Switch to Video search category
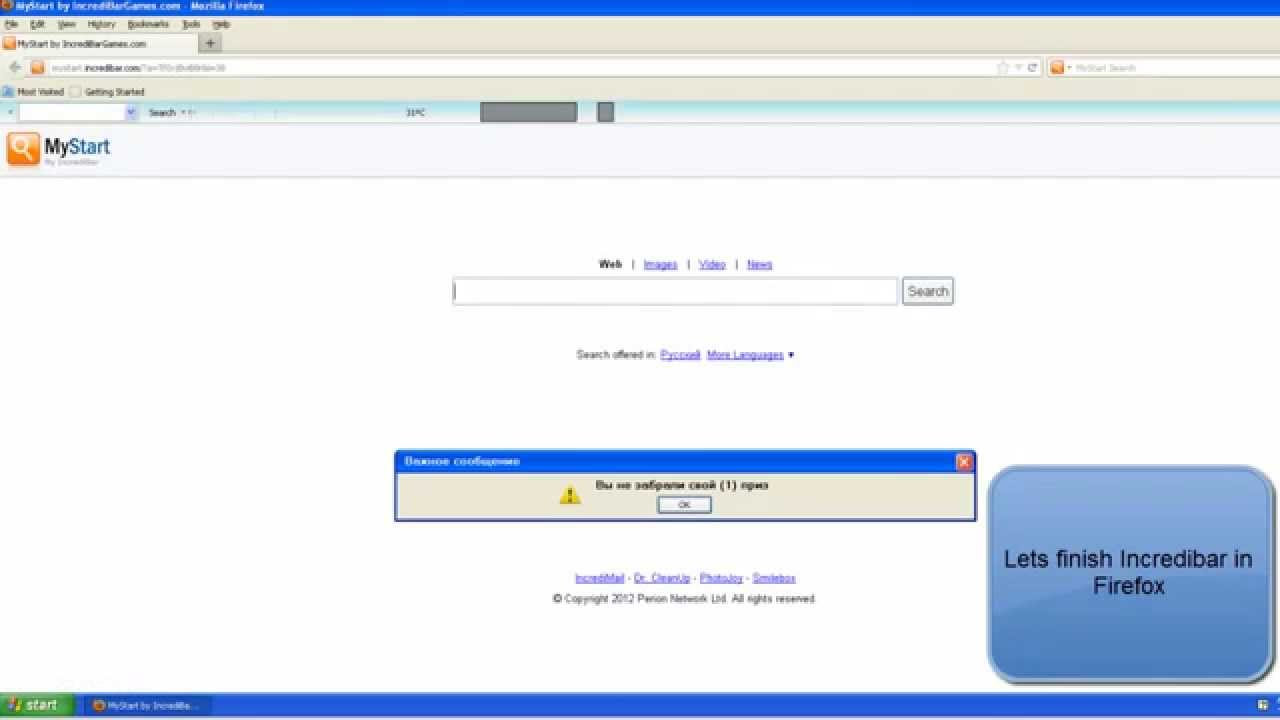Viewport: 1280px width, 720px height. pos(712,265)
